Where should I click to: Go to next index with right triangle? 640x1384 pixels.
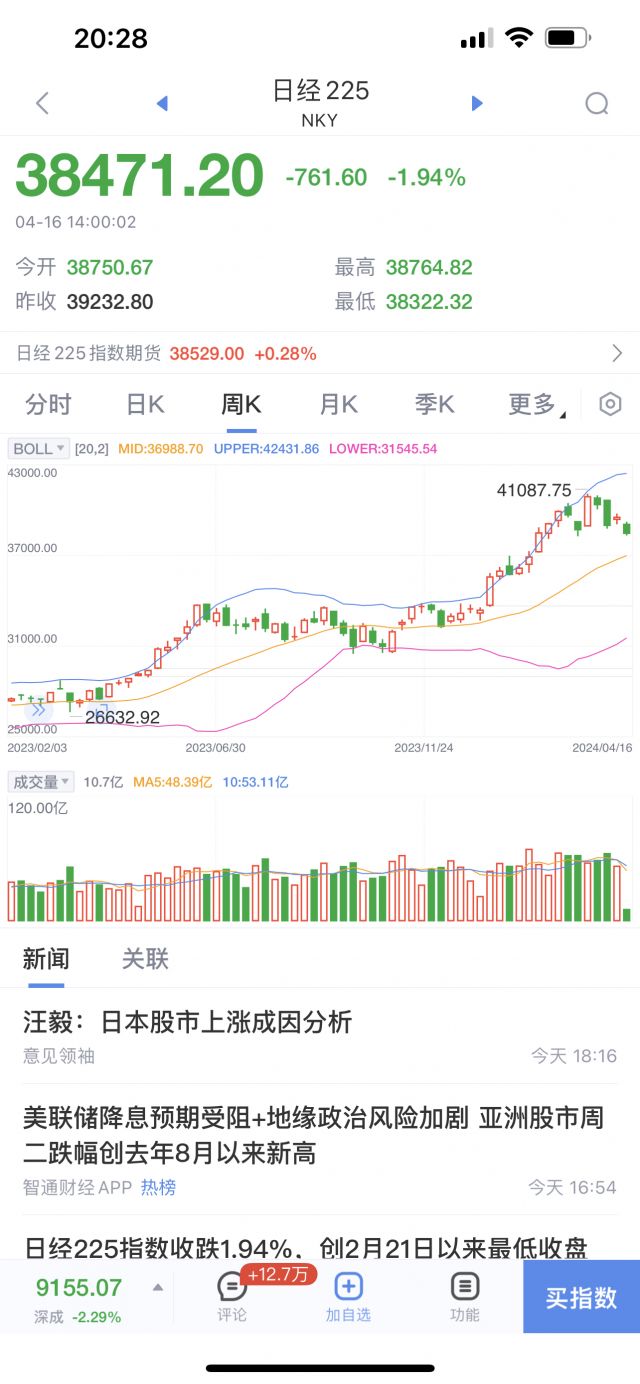click(x=477, y=103)
